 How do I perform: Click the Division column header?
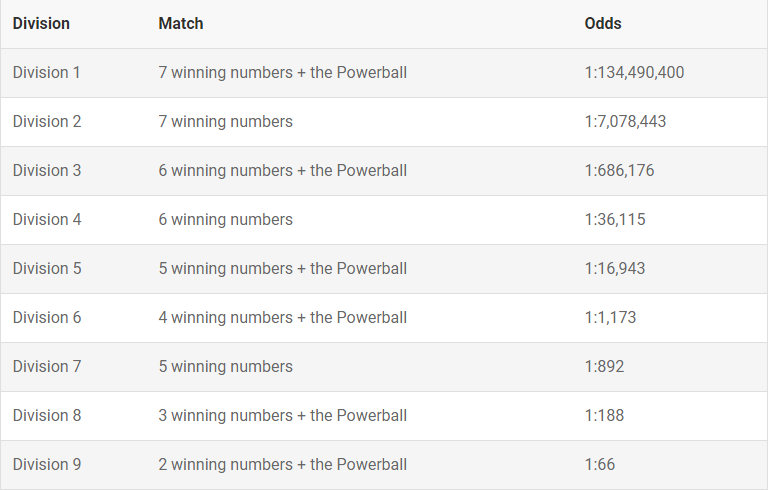click(x=41, y=23)
